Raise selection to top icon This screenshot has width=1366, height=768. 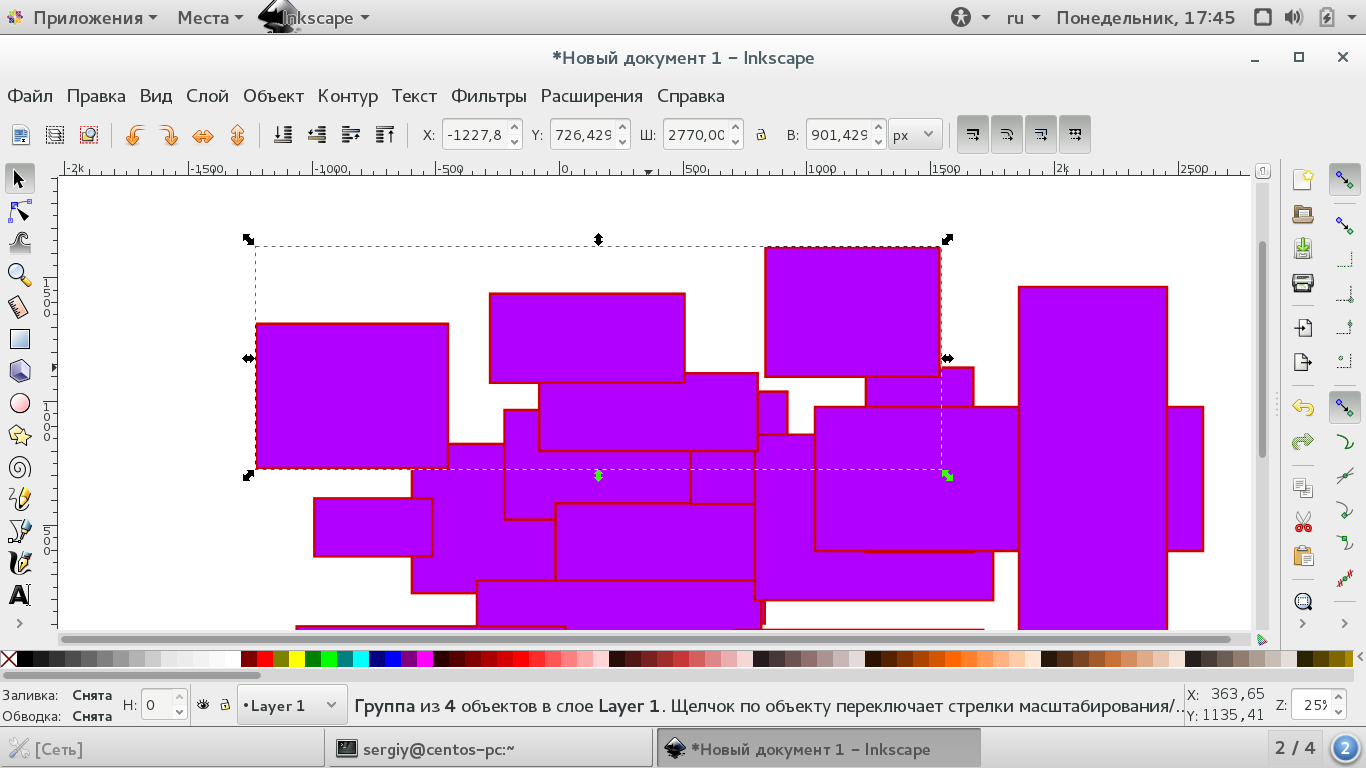click(385, 134)
